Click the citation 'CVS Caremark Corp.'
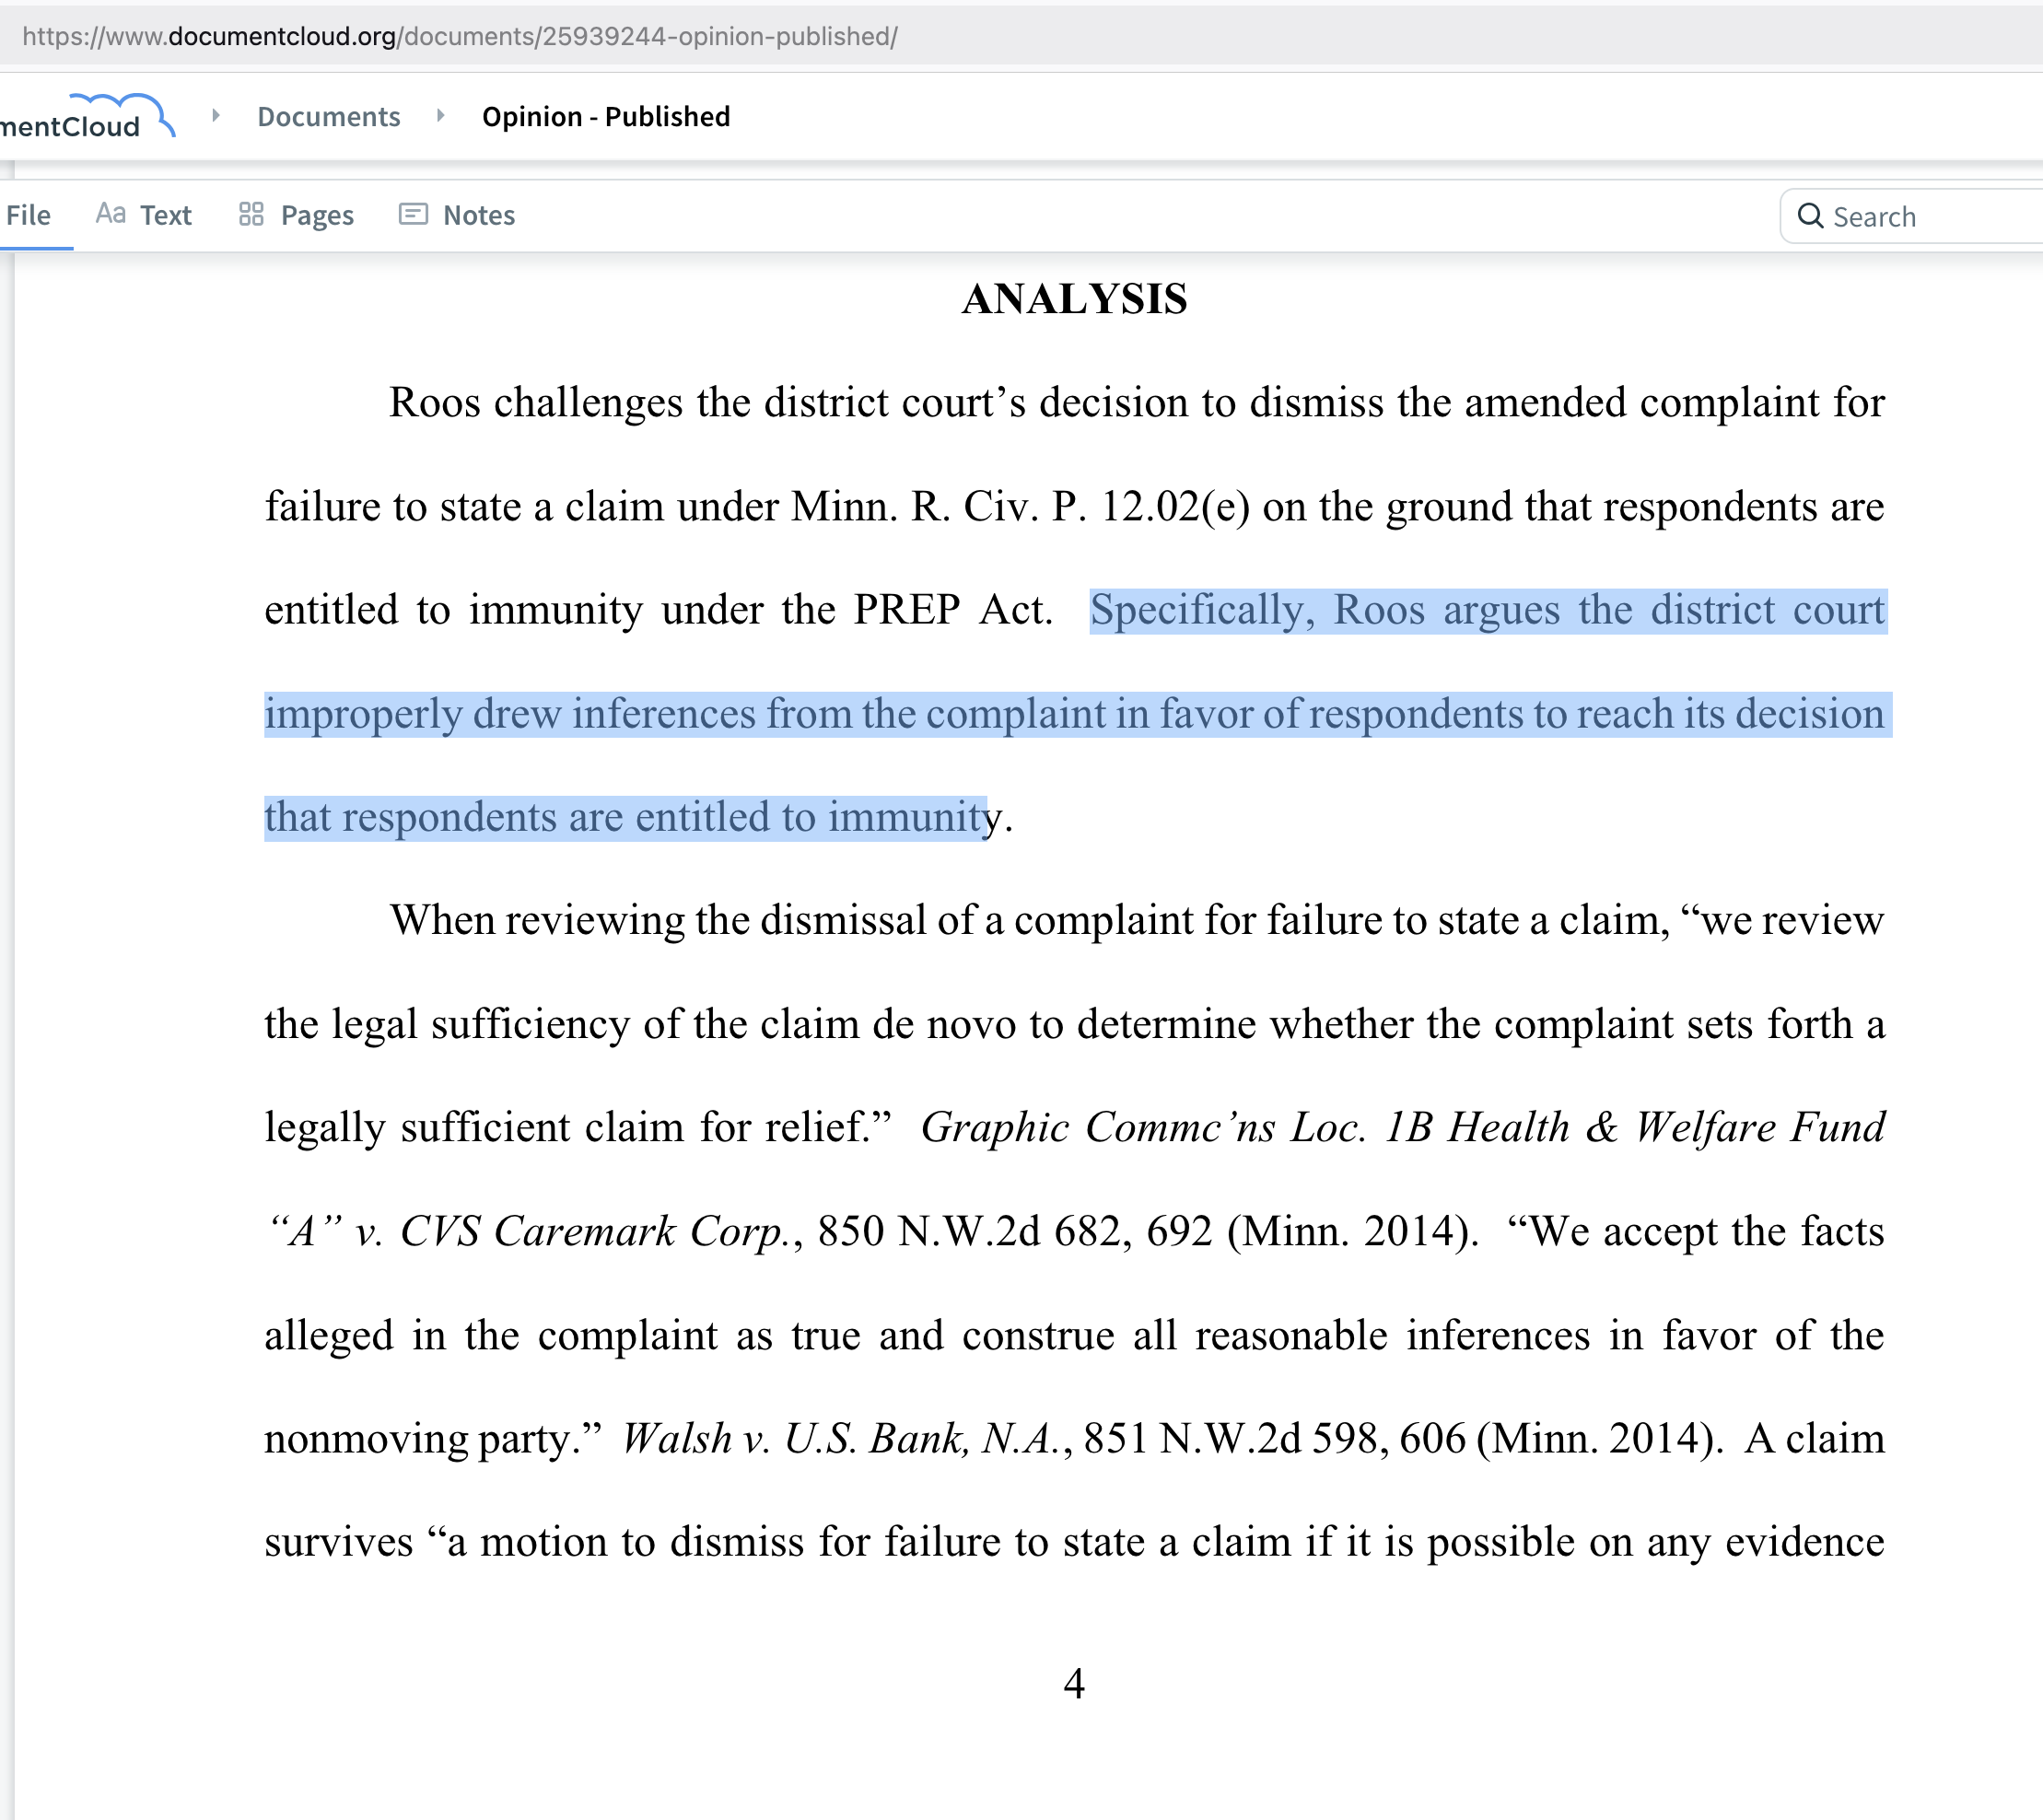The height and width of the screenshot is (1820, 2043). (x=596, y=1232)
